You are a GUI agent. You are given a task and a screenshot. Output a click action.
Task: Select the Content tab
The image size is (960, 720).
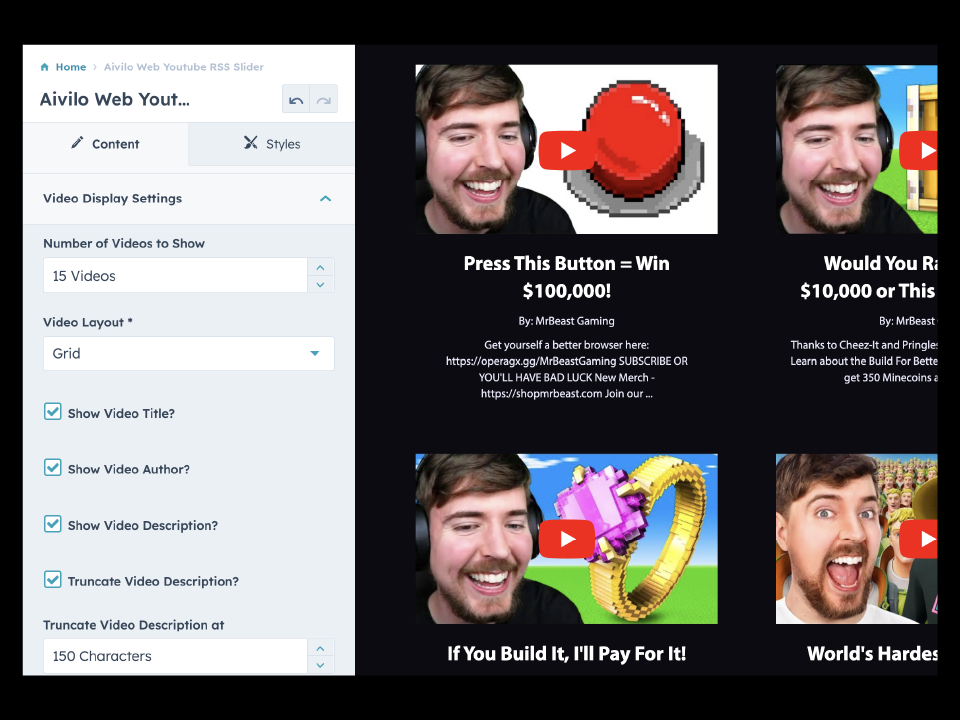pyautogui.click(x=105, y=144)
